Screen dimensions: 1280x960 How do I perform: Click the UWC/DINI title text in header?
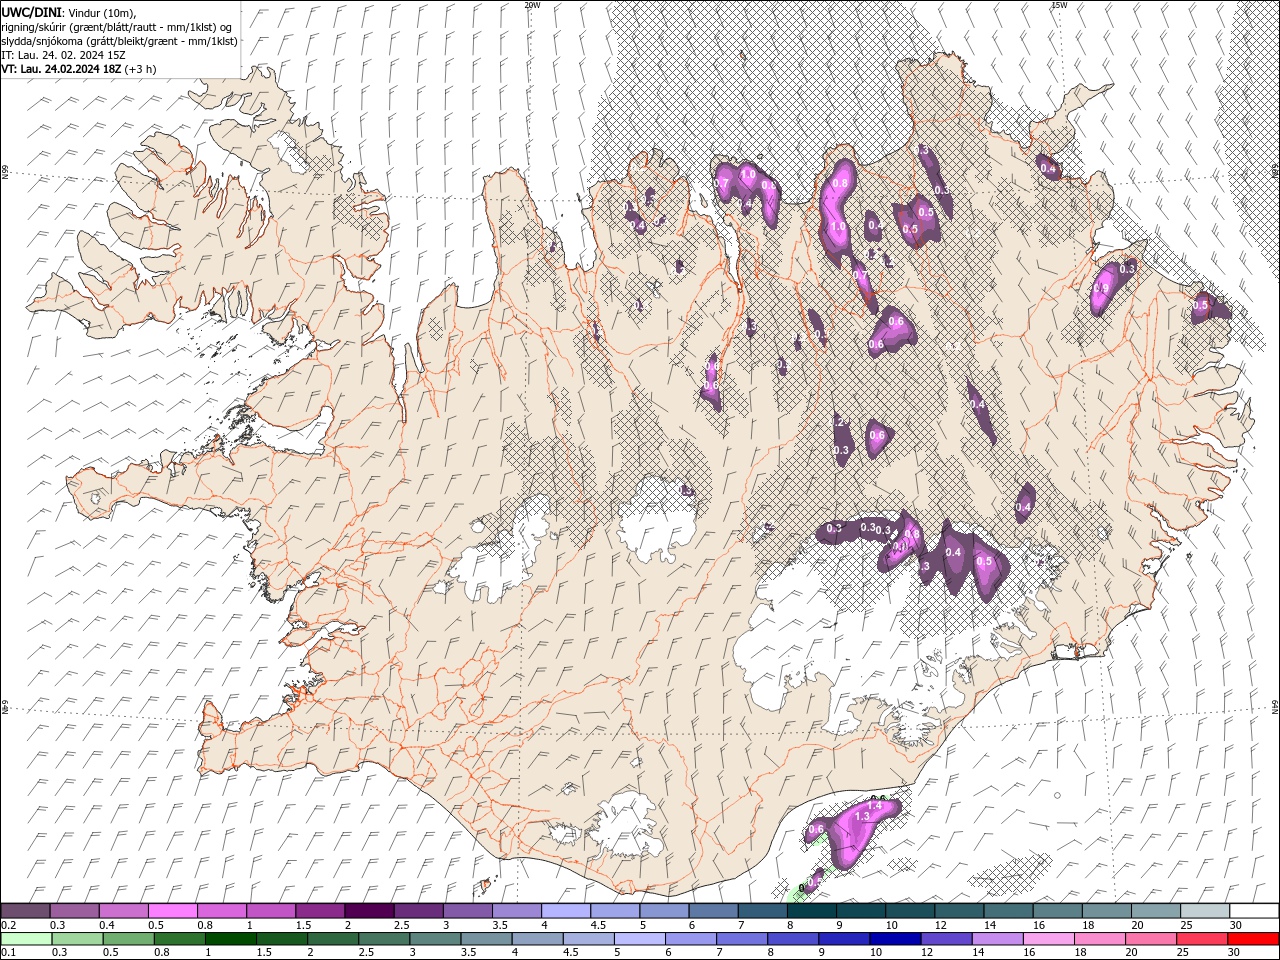[32, 11]
